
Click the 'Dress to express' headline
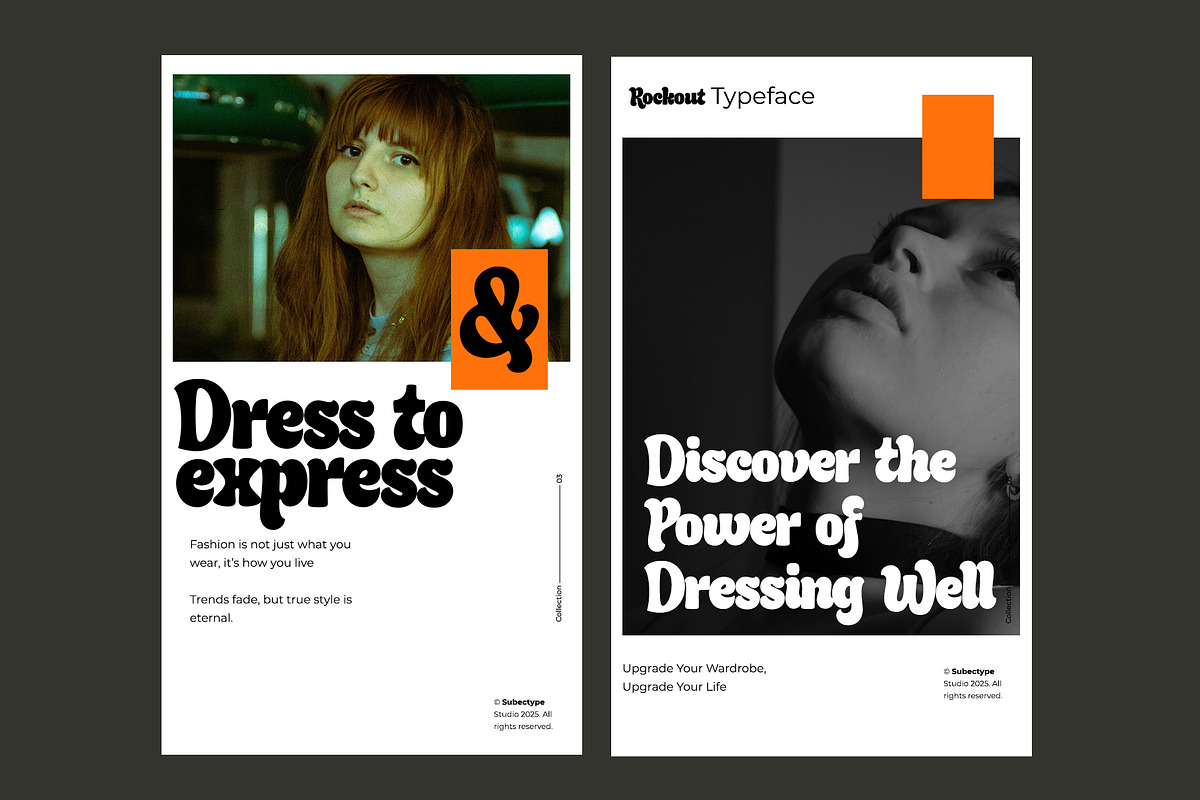(x=319, y=452)
